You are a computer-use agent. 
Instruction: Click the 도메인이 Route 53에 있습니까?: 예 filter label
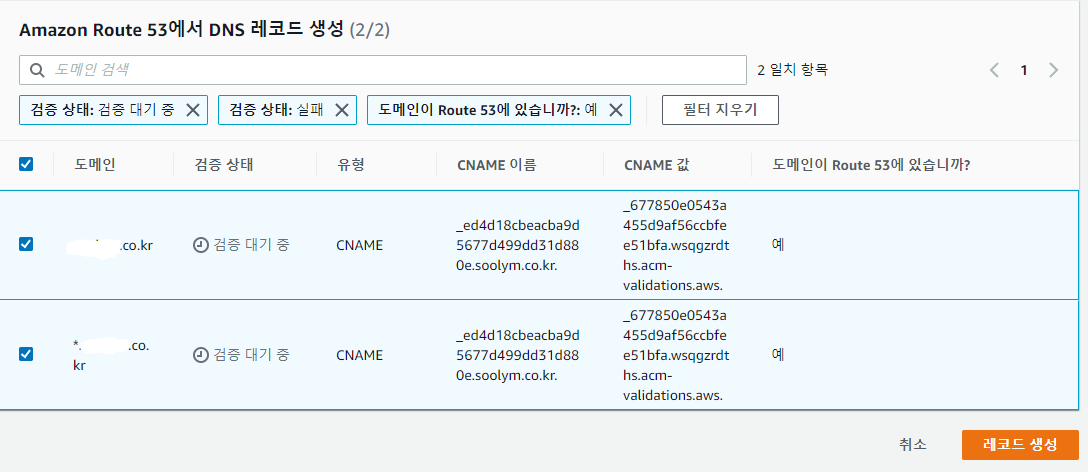[488, 110]
